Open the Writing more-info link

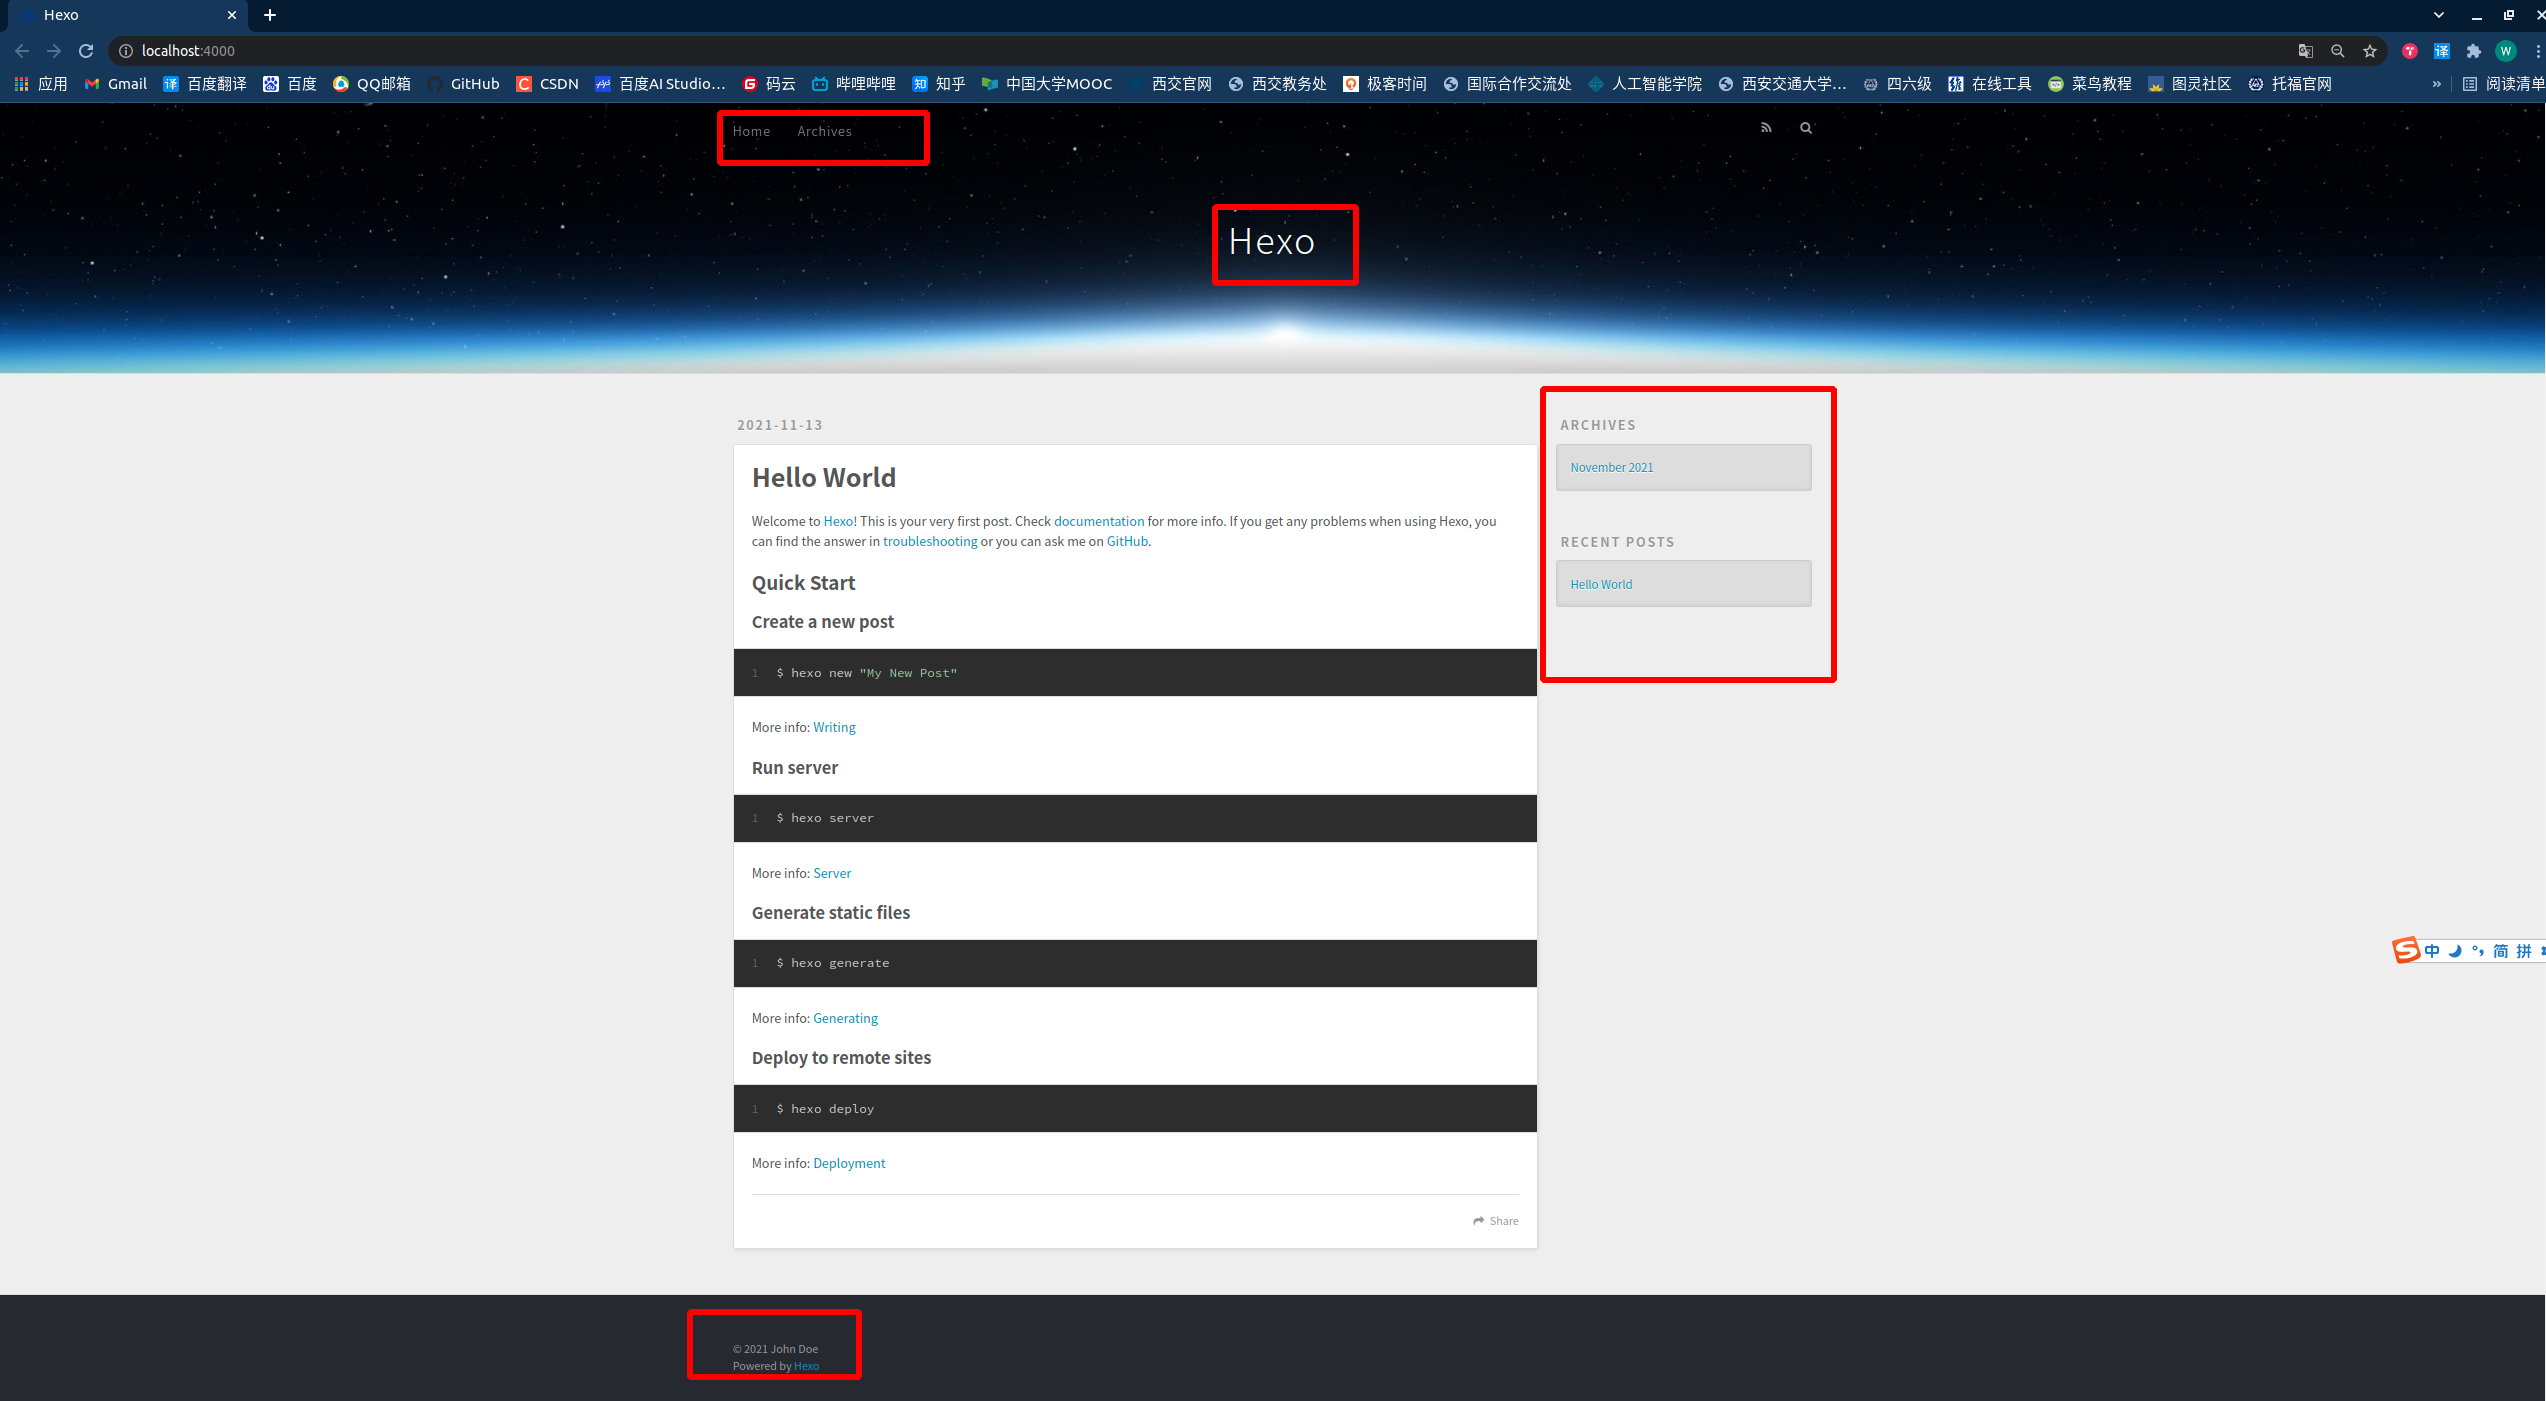[834, 727]
